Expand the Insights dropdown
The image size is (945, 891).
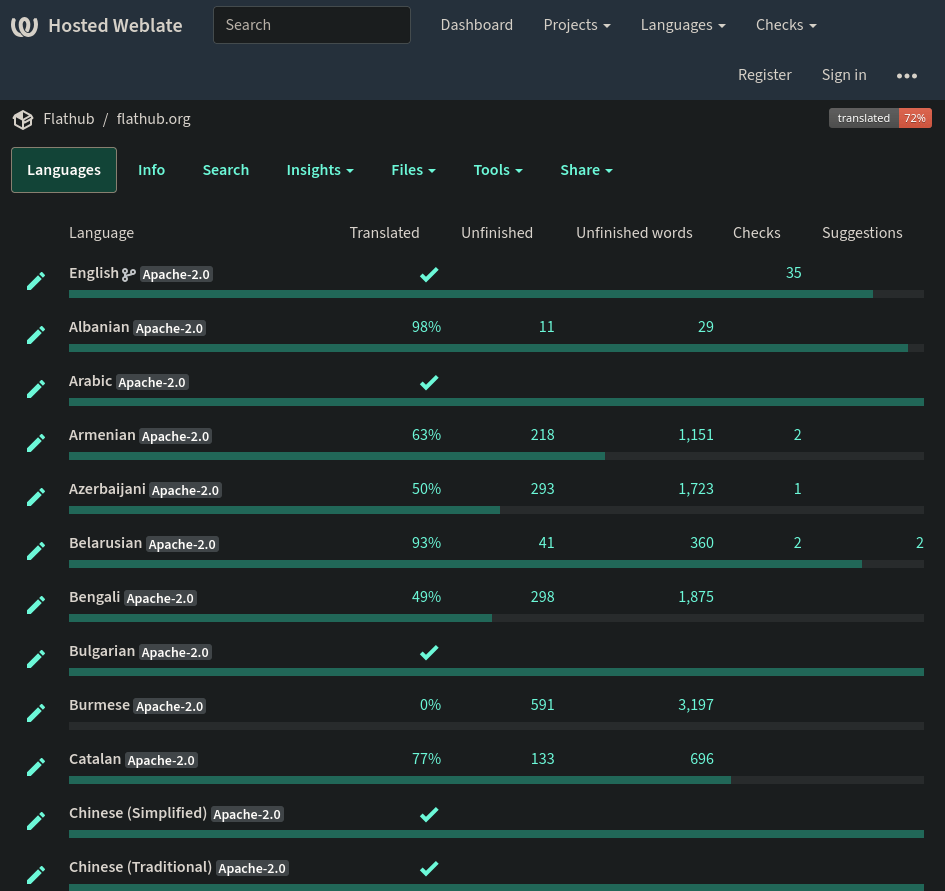[320, 170]
